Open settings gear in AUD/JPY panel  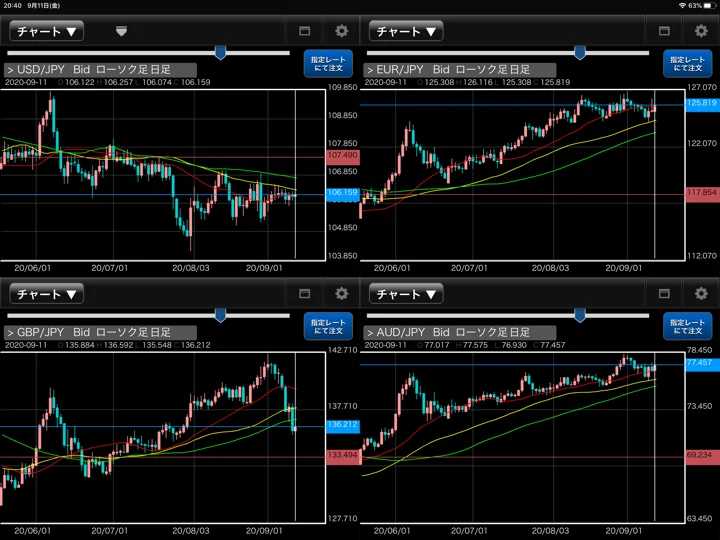[701, 293]
